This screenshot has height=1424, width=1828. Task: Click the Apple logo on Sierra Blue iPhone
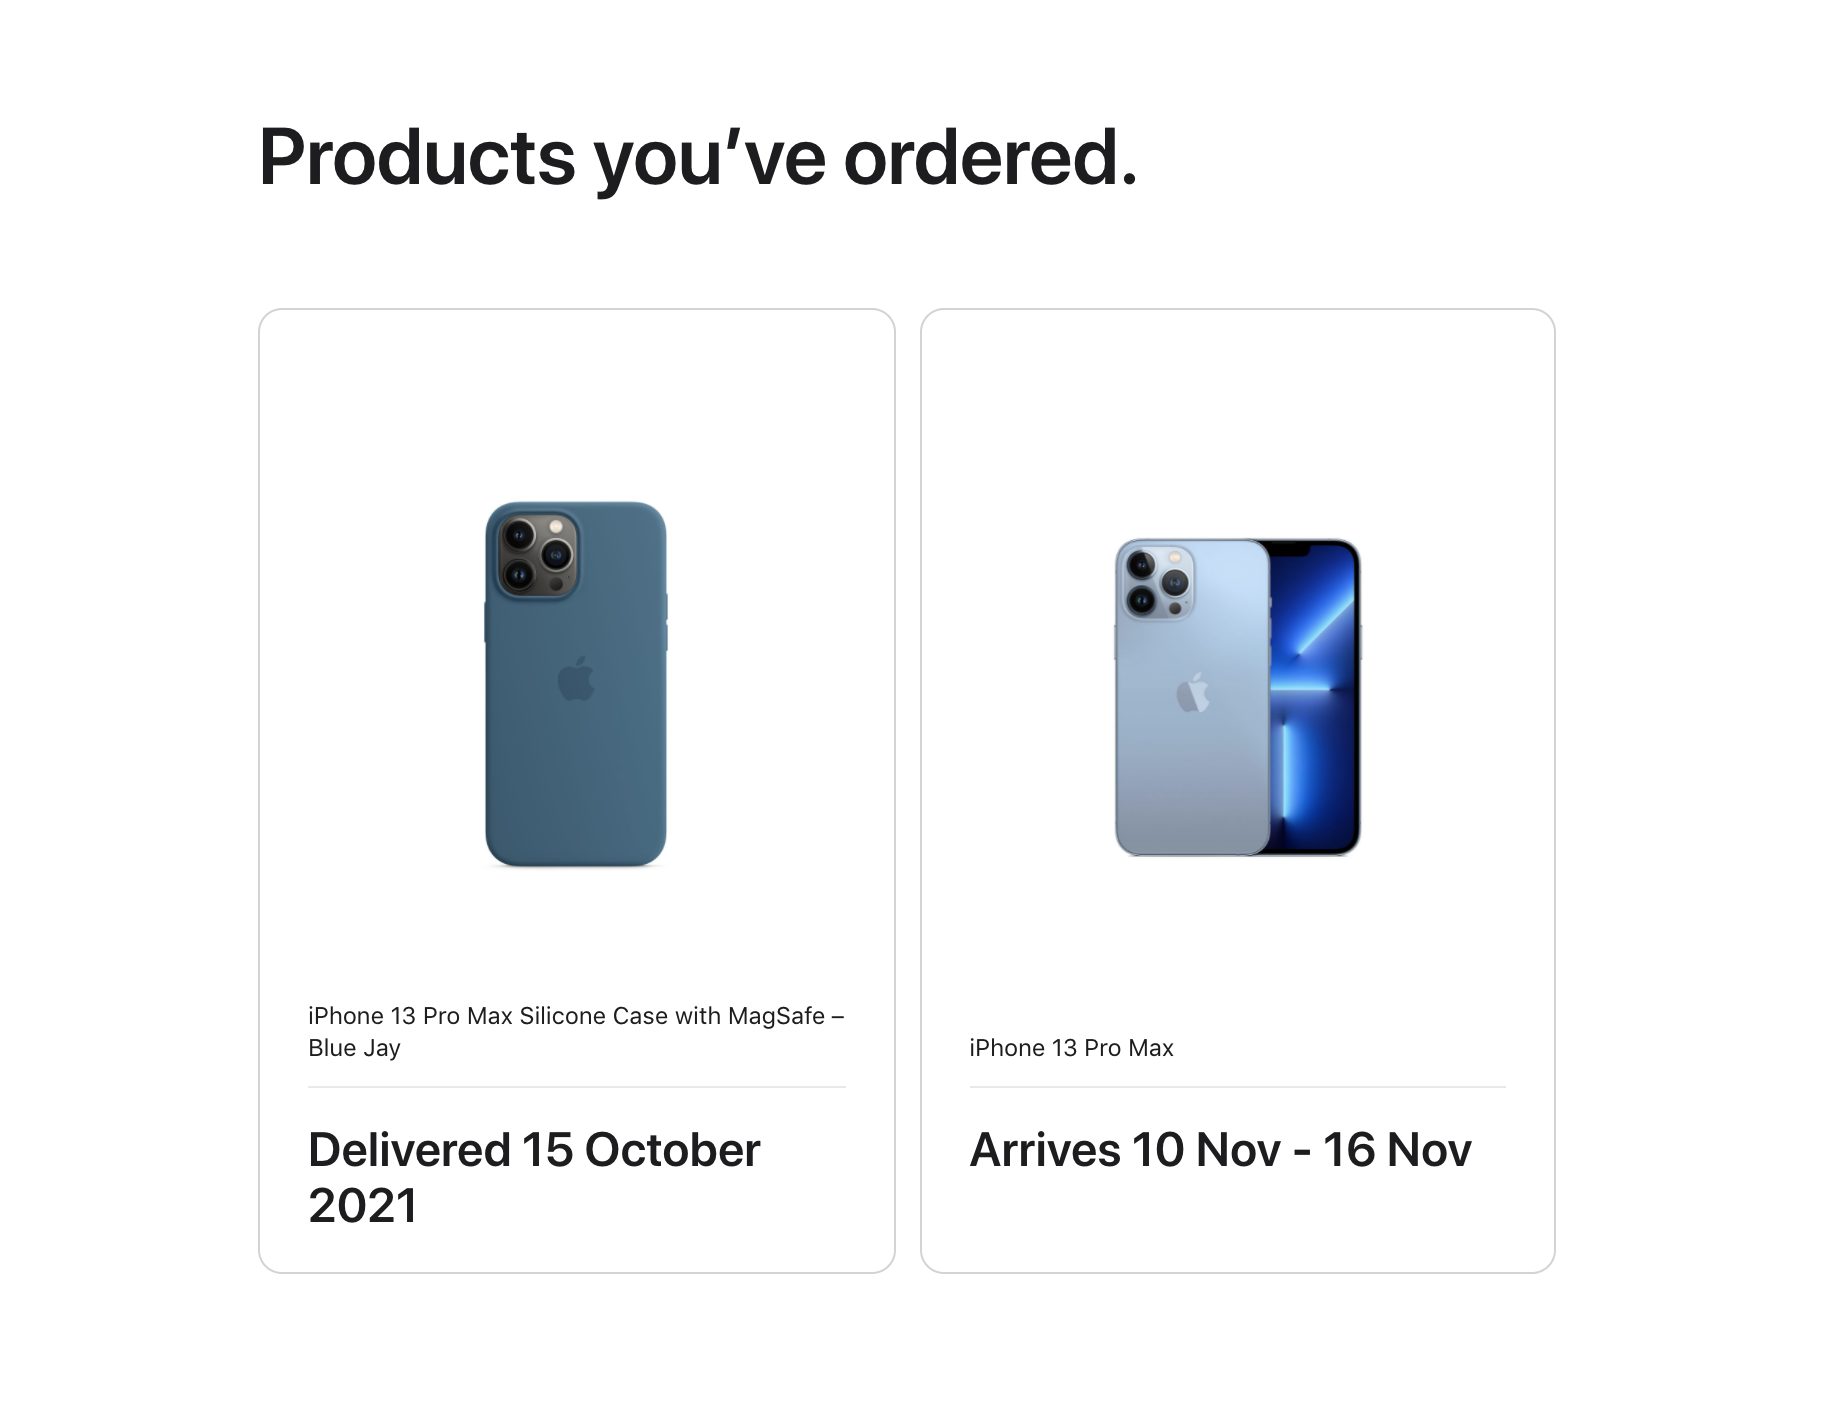(x=1193, y=692)
